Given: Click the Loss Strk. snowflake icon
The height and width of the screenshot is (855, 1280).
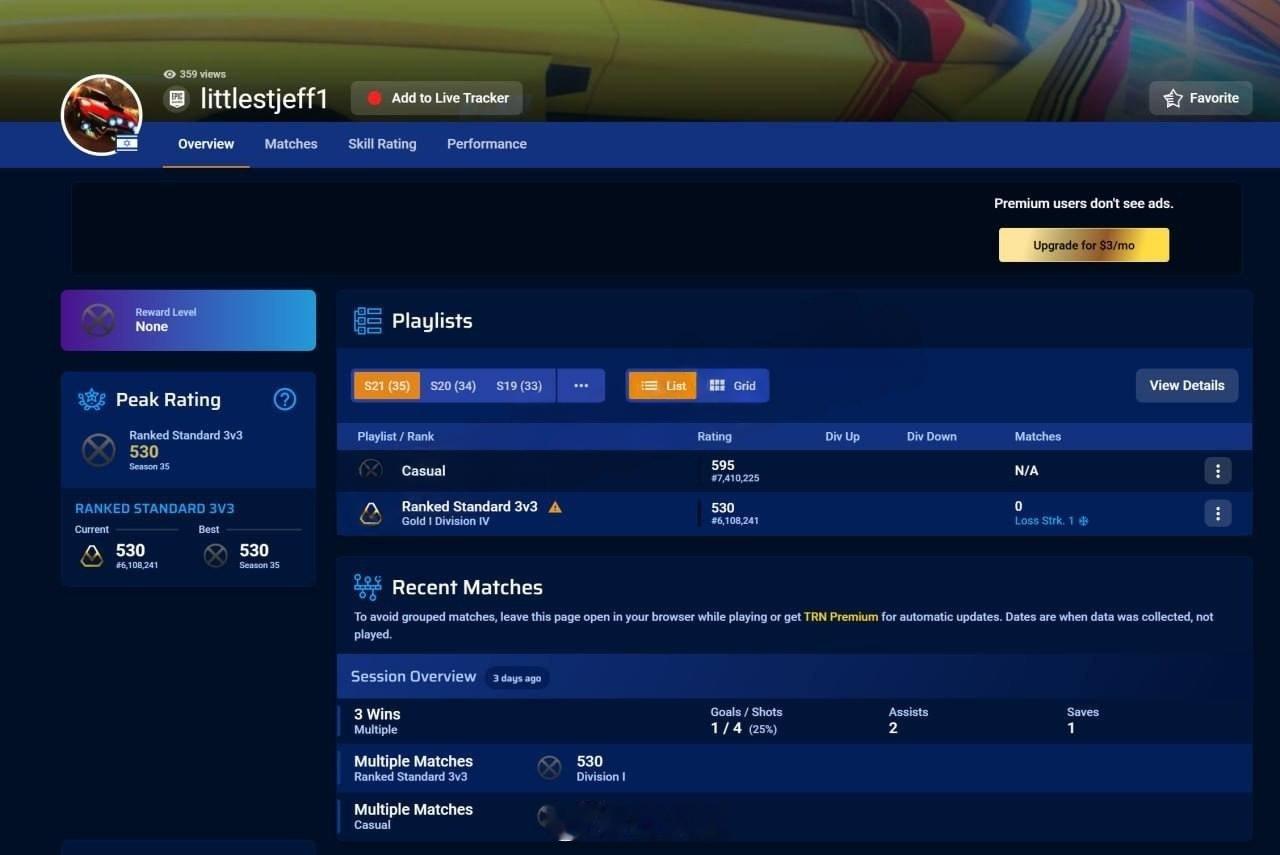Looking at the screenshot, I should [x=1083, y=521].
